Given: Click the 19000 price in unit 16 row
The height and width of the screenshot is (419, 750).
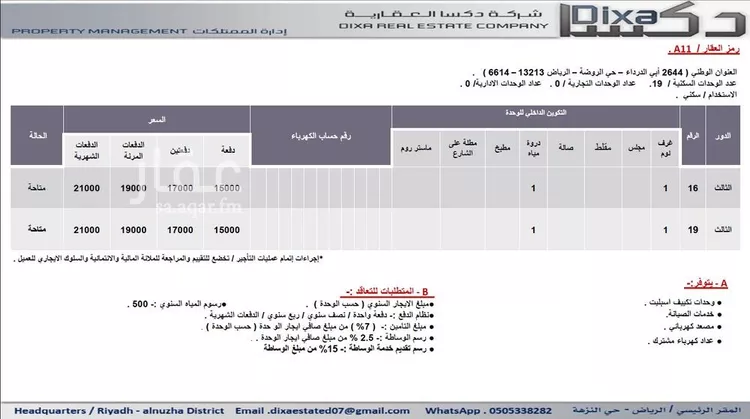Looking at the screenshot, I should (133, 188).
